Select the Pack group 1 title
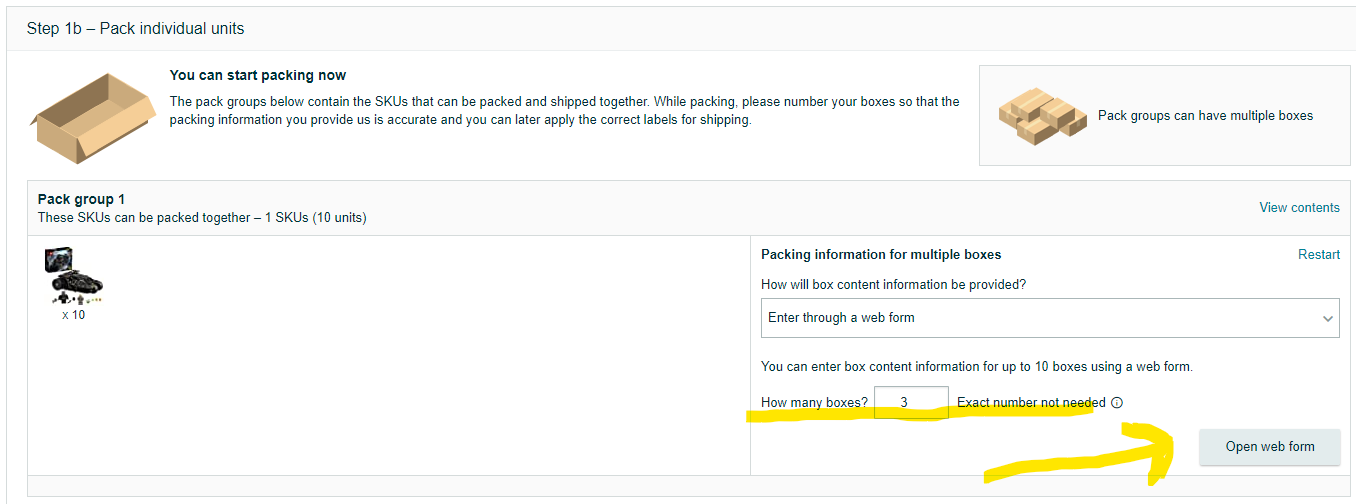1356x504 pixels. [x=81, y=200]
